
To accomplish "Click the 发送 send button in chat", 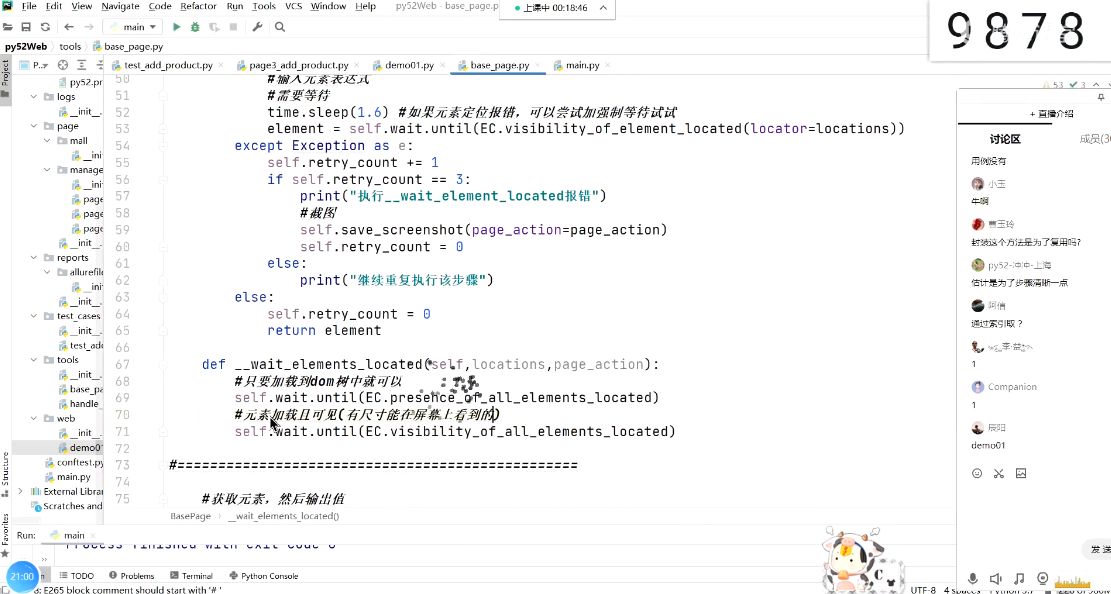I will point(1099,549).
